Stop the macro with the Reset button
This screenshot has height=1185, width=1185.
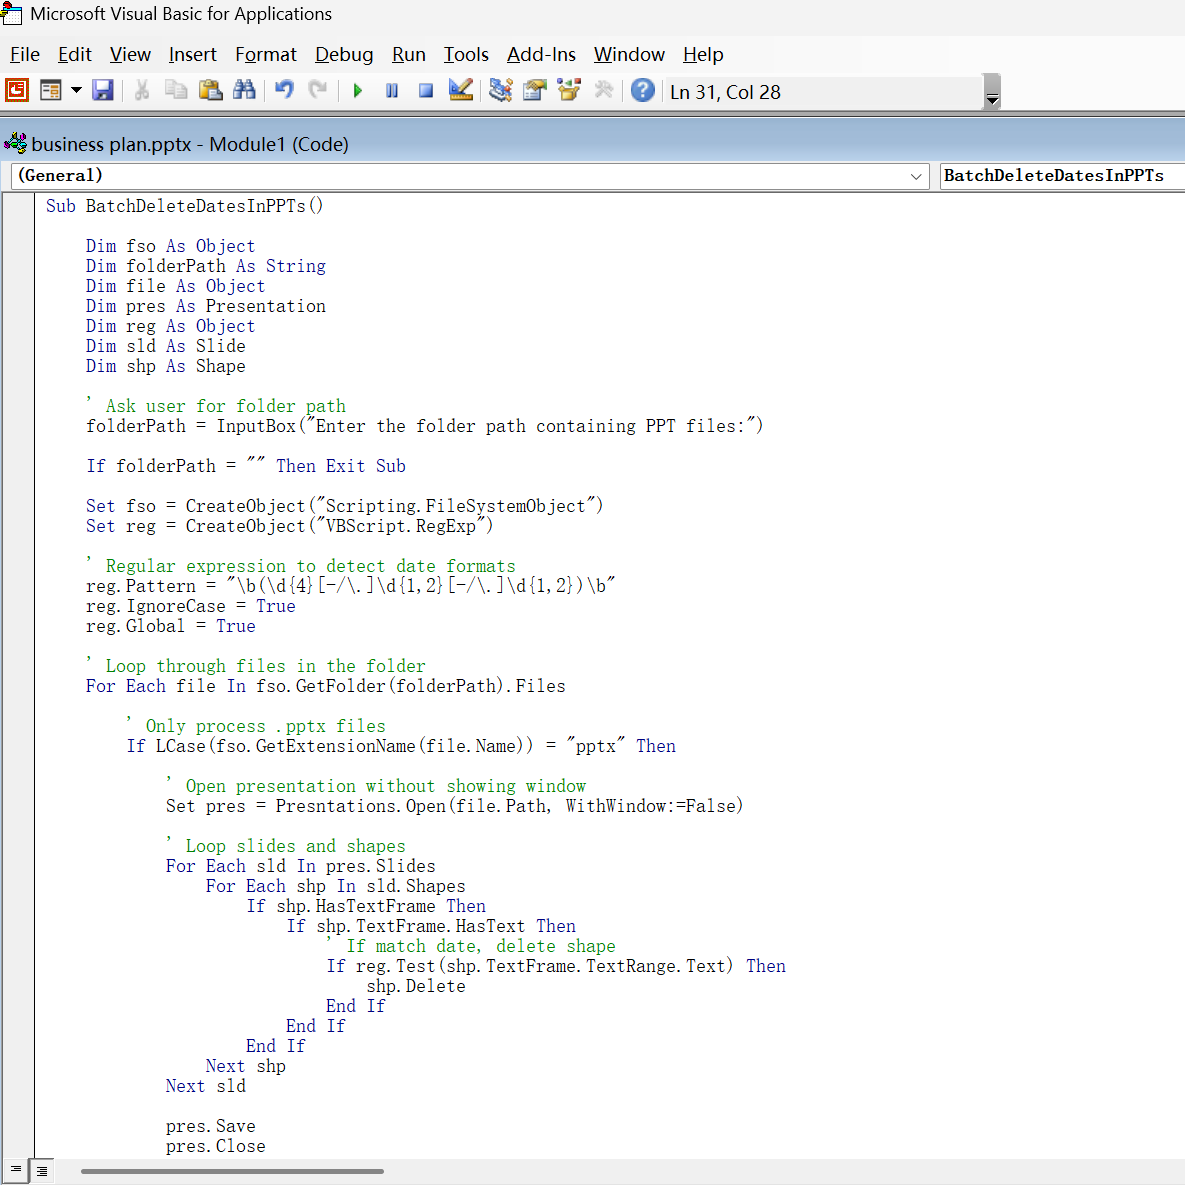[x=426, y=91]
